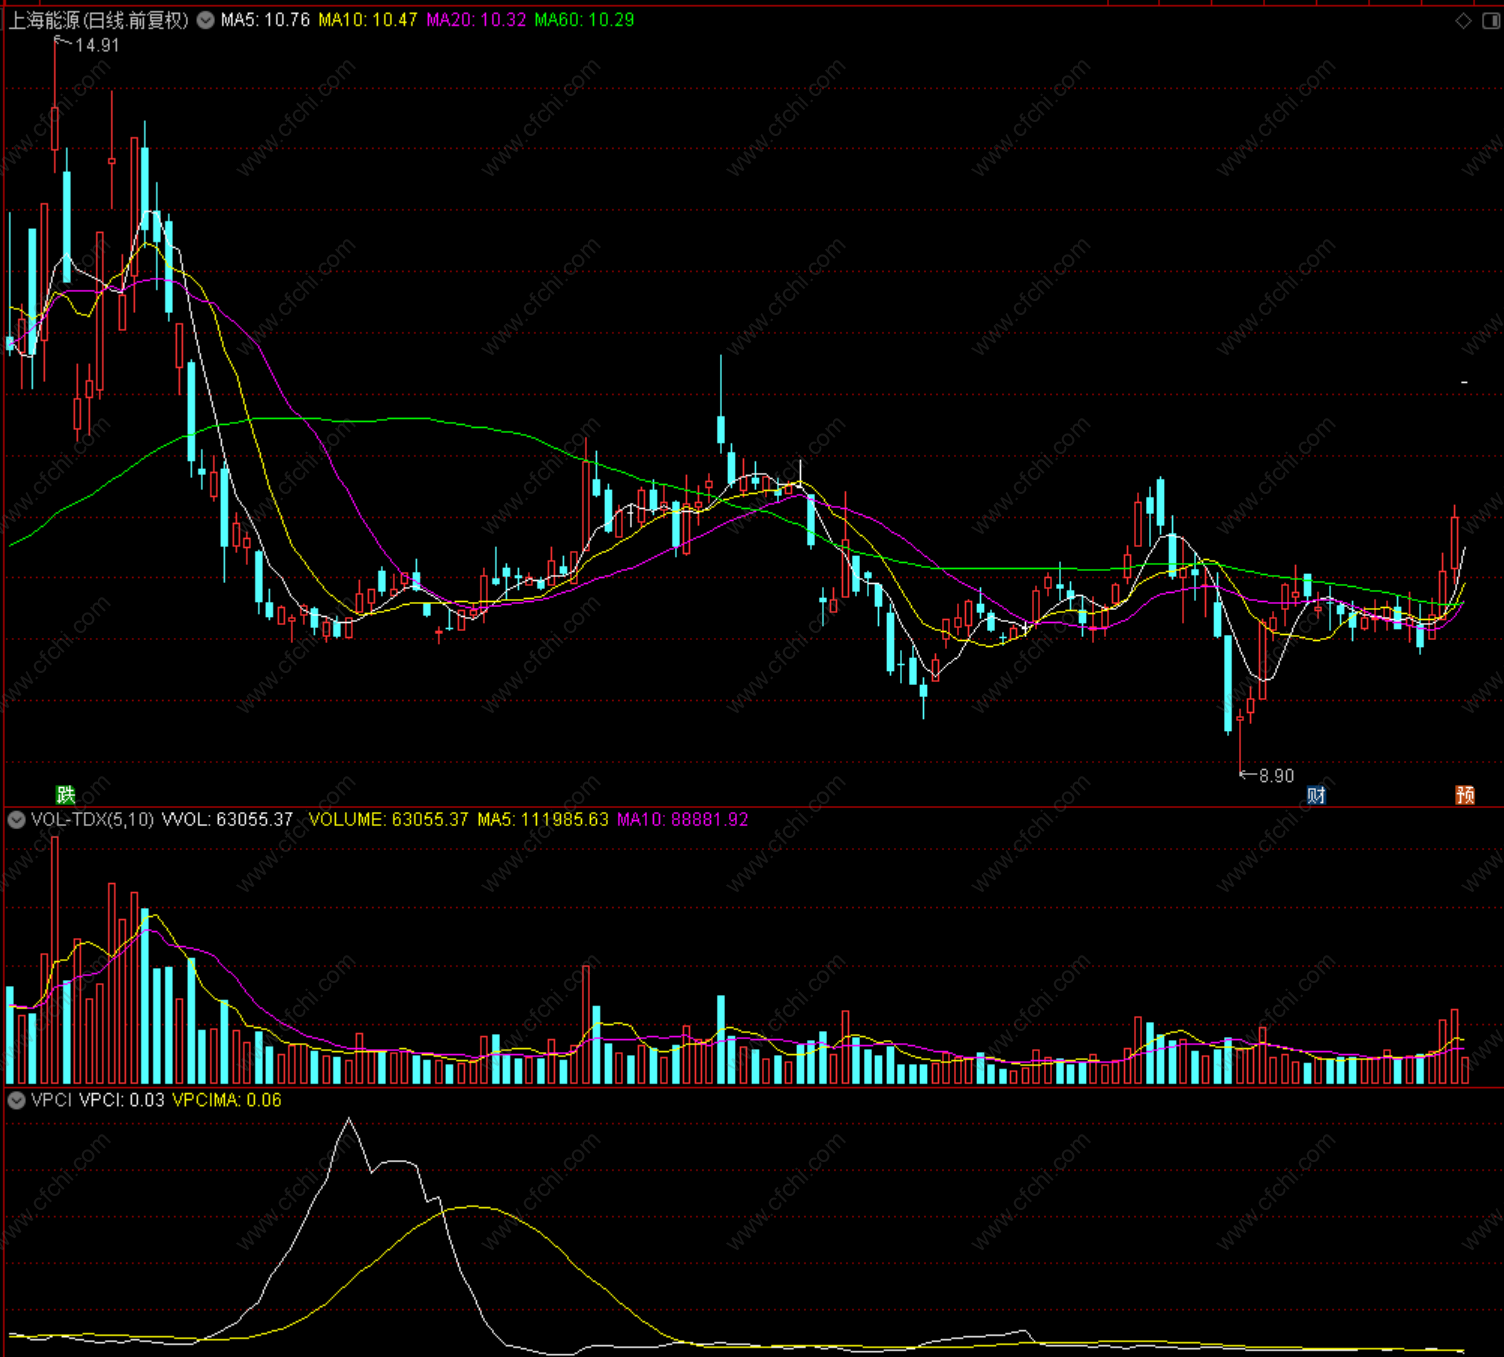1504x1357 pixels.
Task: Select the MA5 moving average label
Action: click(265, 20)
